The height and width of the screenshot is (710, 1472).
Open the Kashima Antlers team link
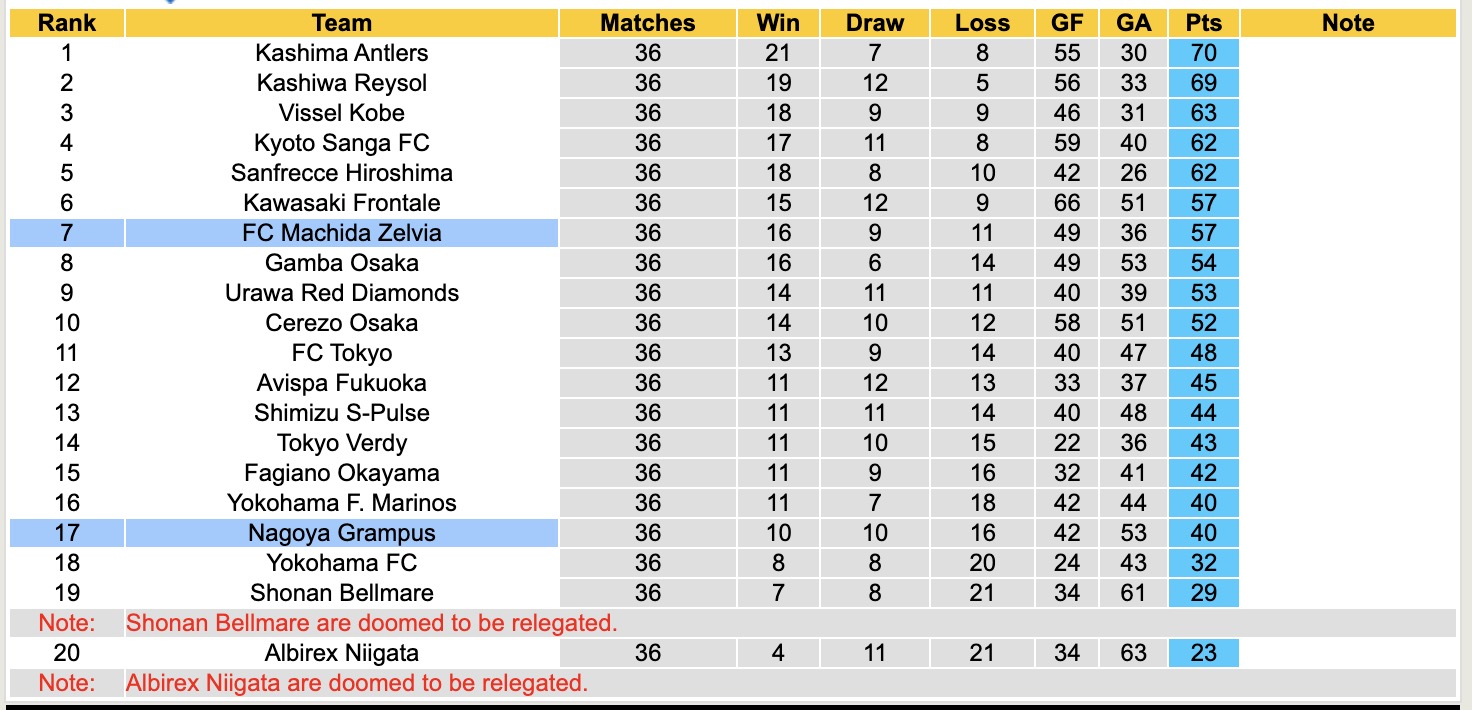tap(341, 53)
